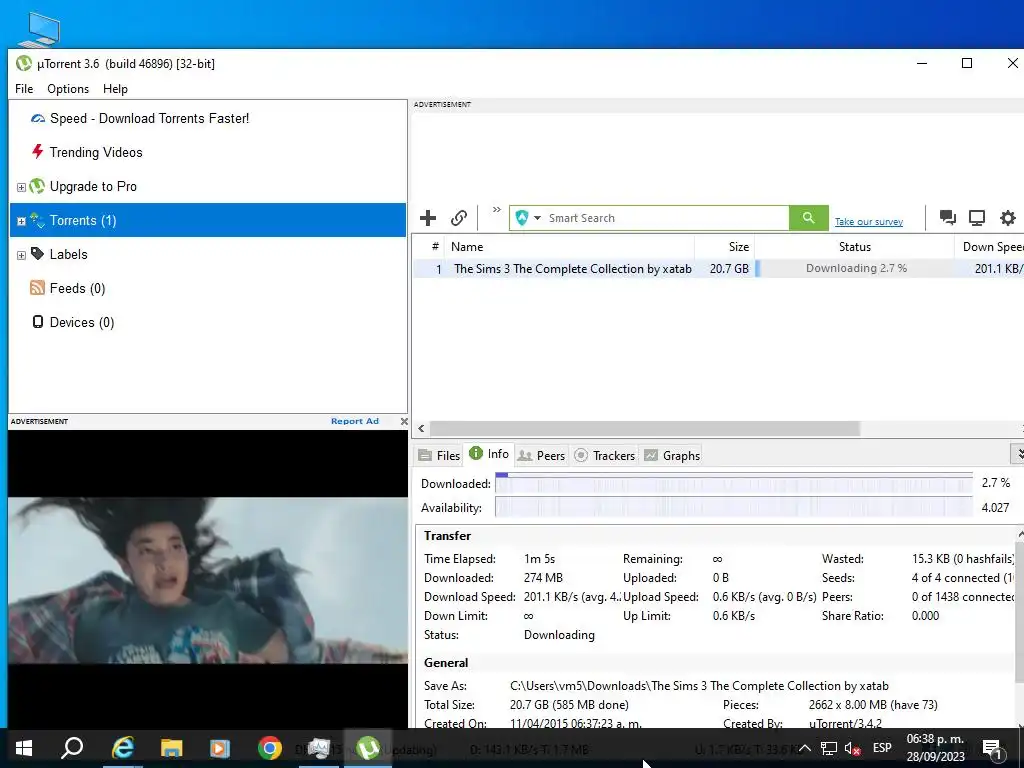The image size is (1024, 768).
Task: Click the green search magnifier button
Action: pos(808,218)
